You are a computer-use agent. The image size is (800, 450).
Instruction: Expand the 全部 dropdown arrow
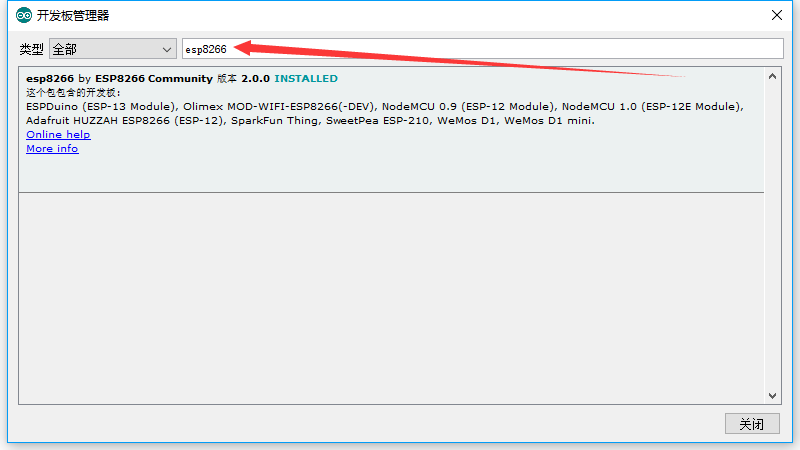click(x=166, y=49)
